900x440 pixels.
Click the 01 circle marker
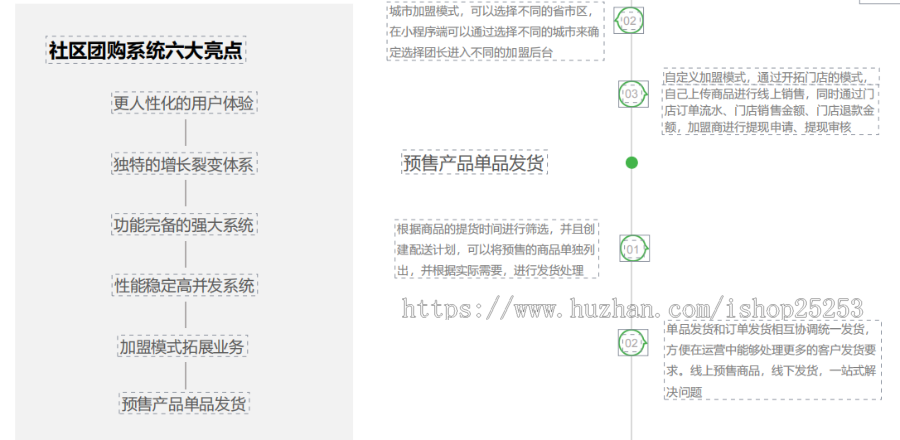pos(634,248)
